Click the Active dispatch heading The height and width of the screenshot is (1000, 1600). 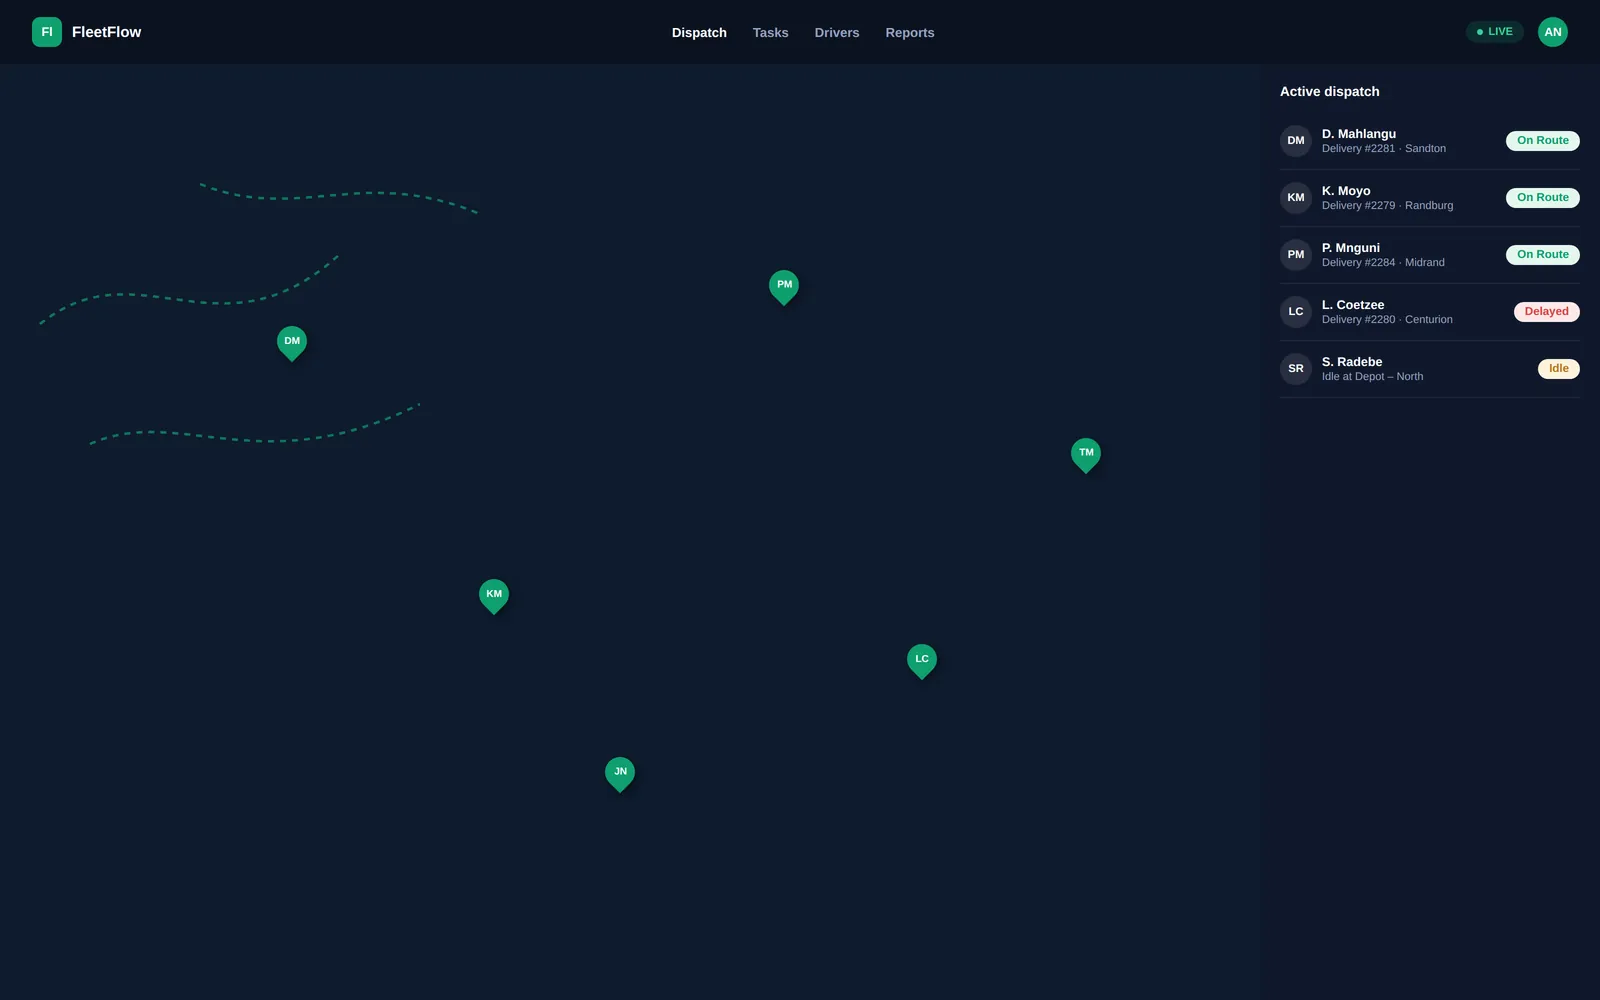(1330, 92)
